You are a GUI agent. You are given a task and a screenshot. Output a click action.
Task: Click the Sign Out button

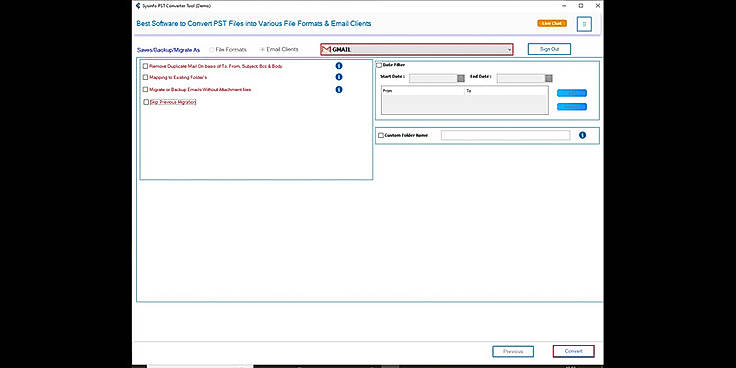tap(549, 49)
